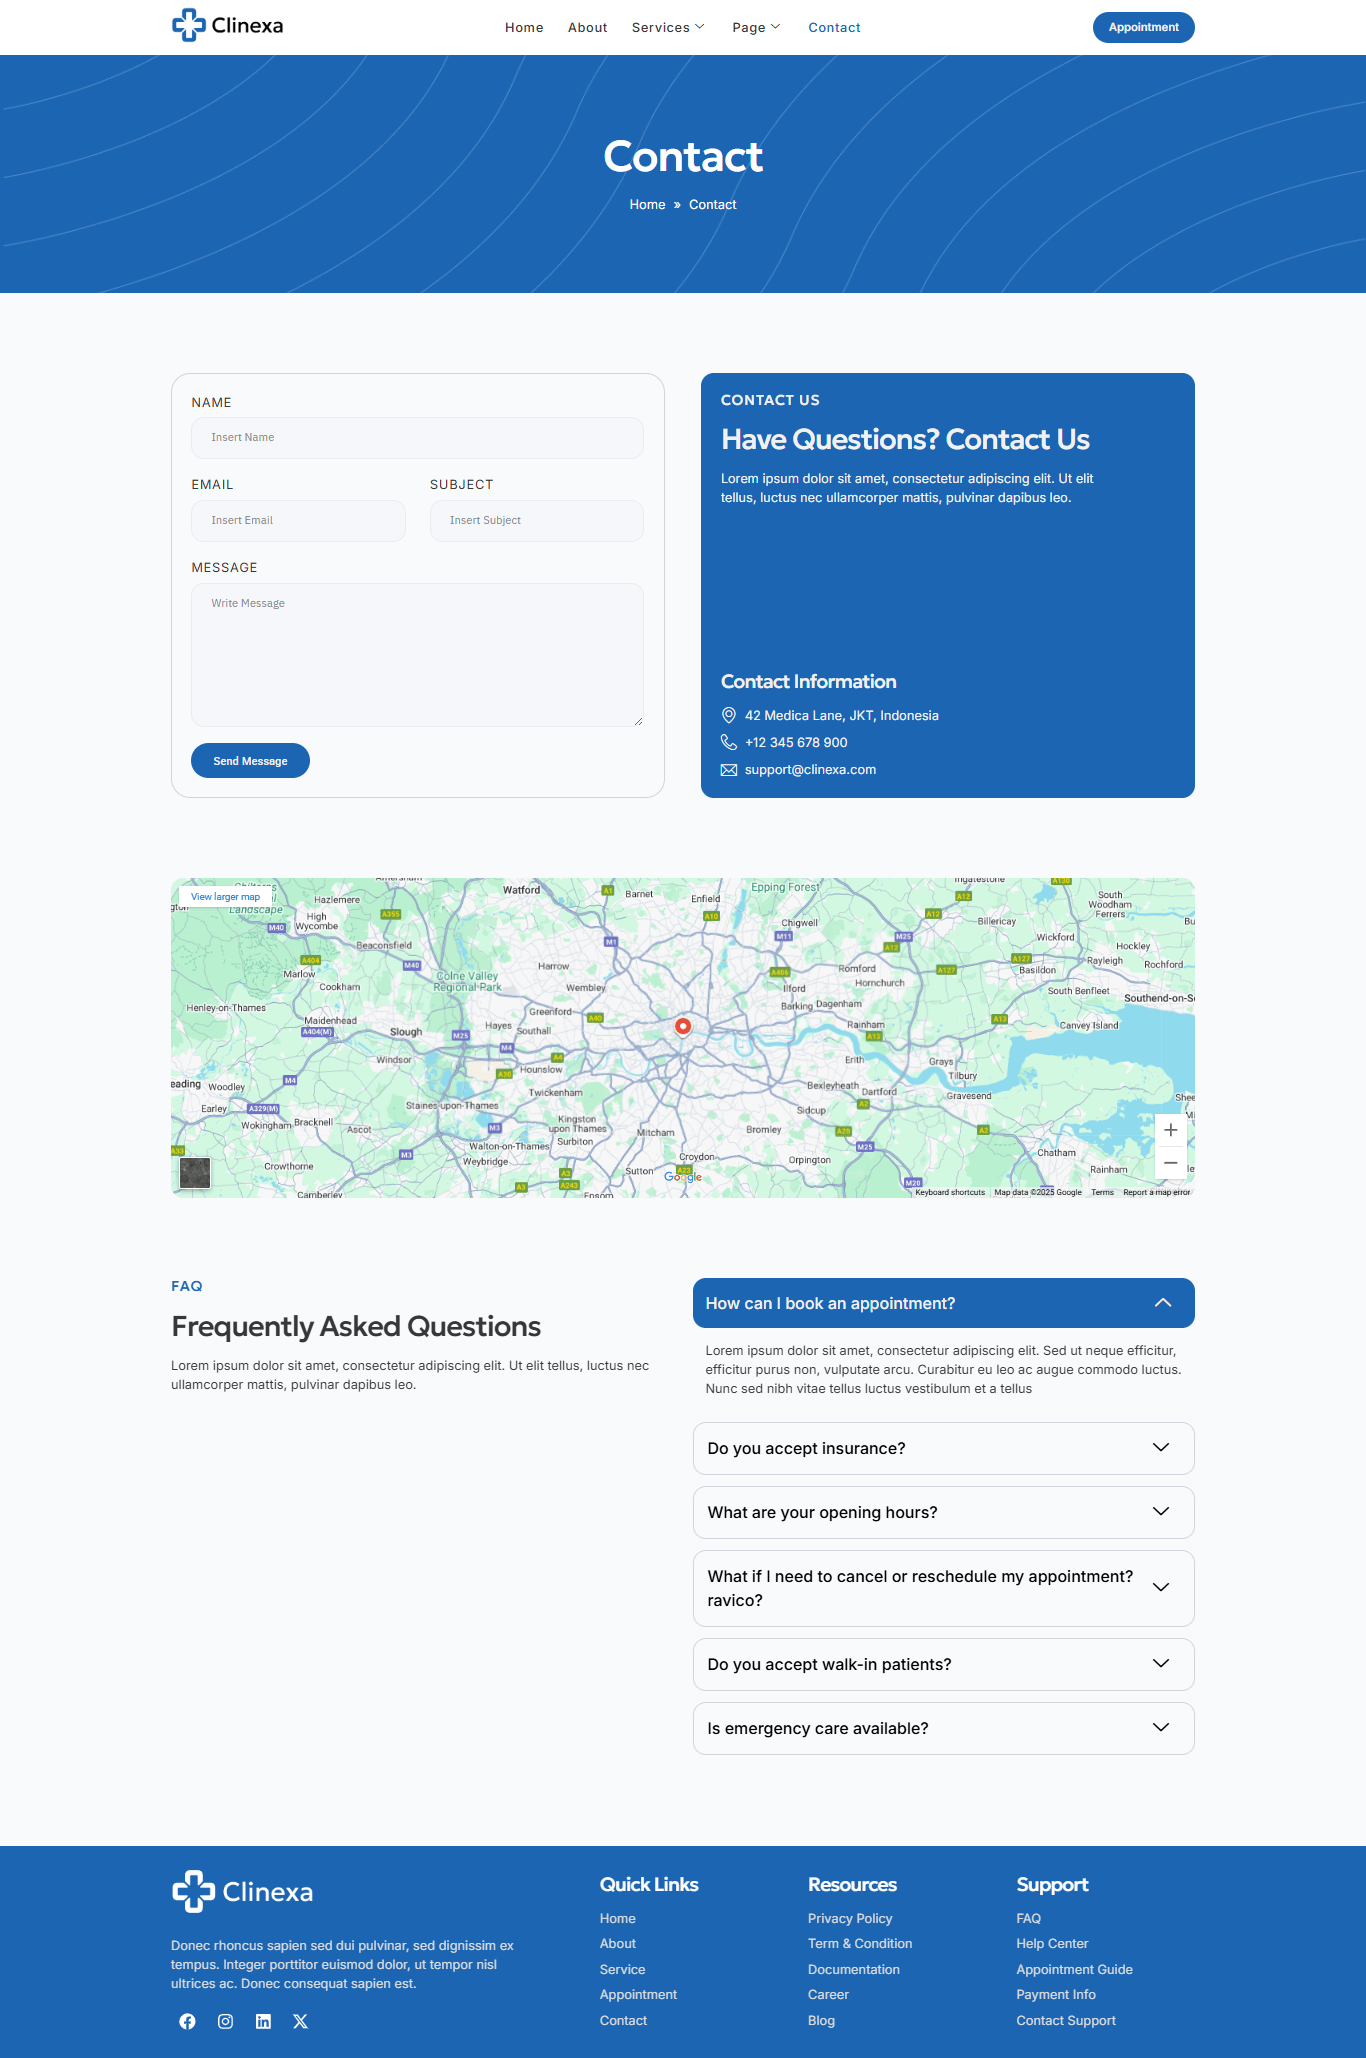Image resolution: width=1366 pixels, height=2058 pixels.
Task: Click the location pin icon by address
Action: pos(729,715)
